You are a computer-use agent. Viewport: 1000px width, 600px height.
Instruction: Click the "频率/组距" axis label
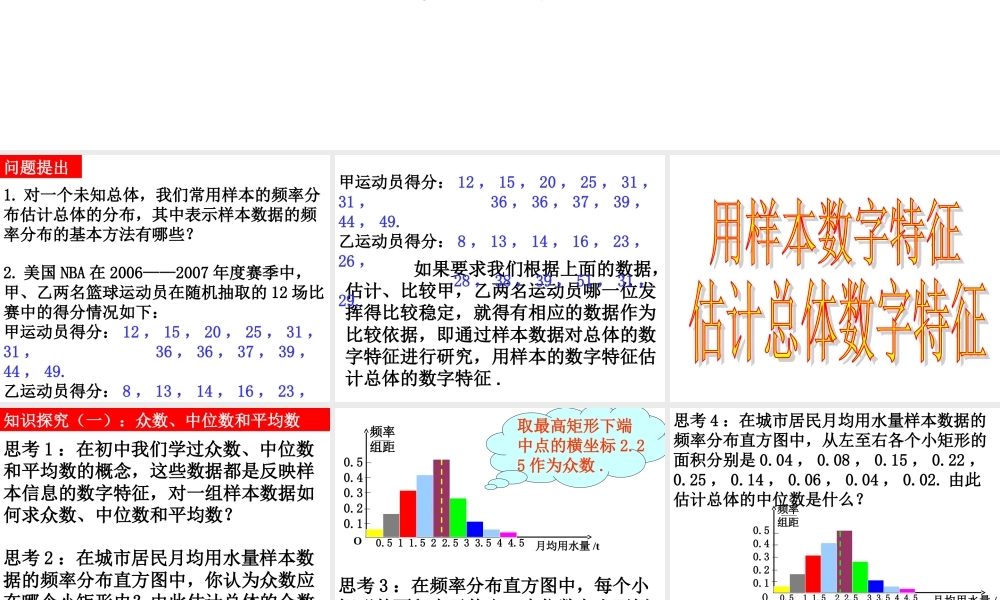click(x=383, y=436)
